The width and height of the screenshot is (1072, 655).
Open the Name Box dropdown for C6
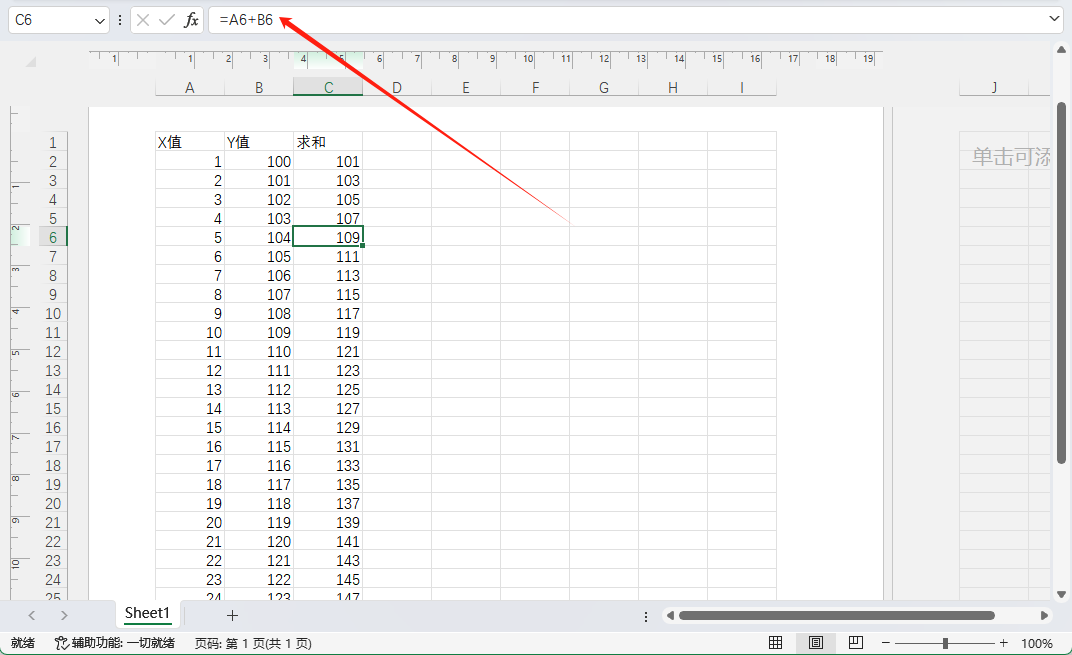(x=99, y=20)
